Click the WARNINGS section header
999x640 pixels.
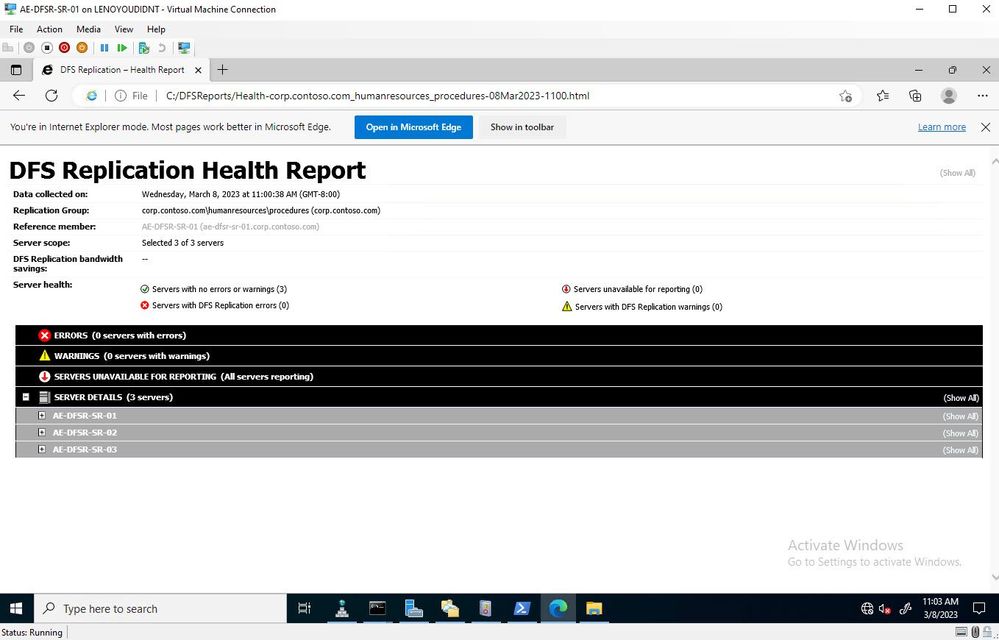click(x=499, y=356)
